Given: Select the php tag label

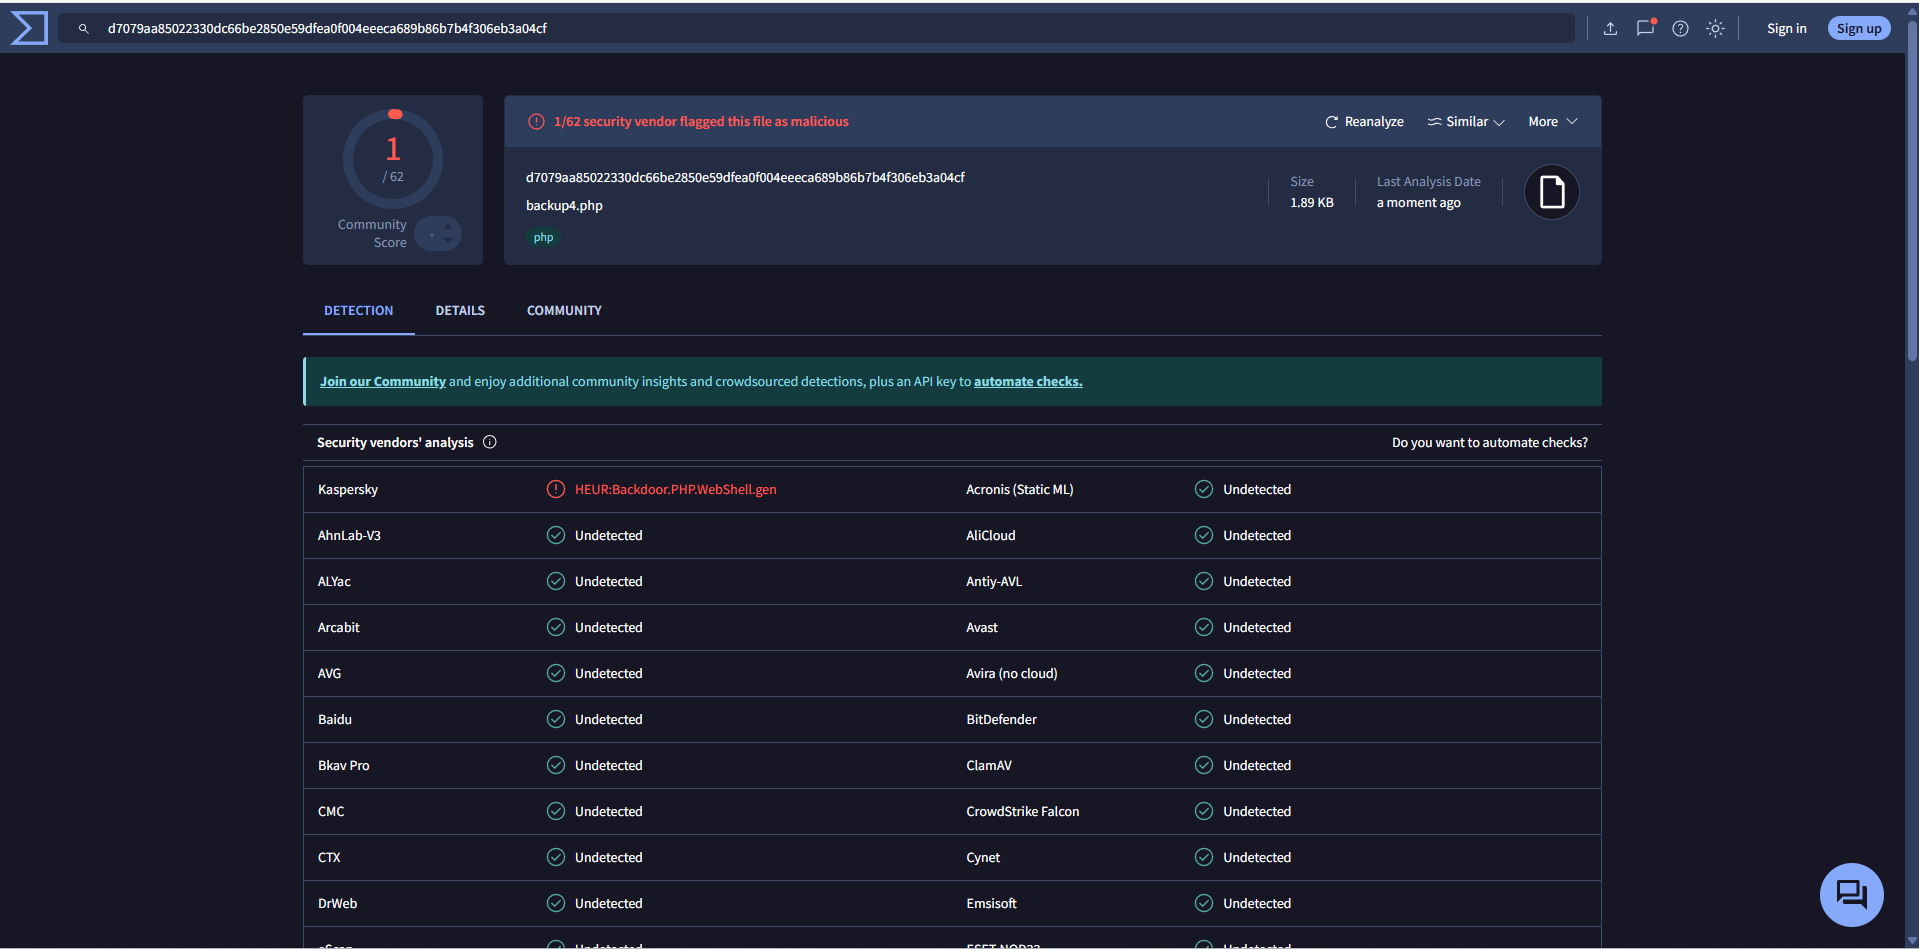Looking at the screenshot, I should [543, 237].
